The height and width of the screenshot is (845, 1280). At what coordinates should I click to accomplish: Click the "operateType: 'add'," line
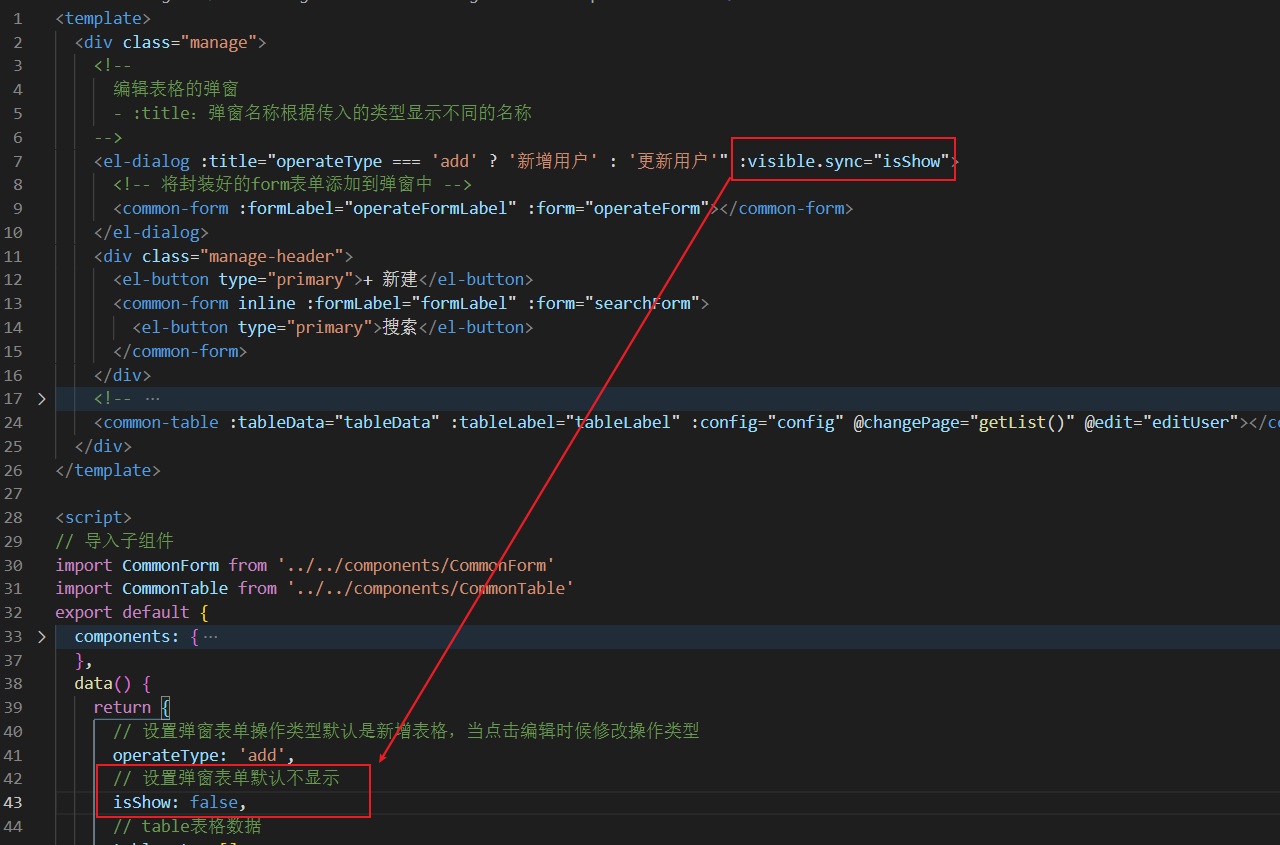point(203,755)
